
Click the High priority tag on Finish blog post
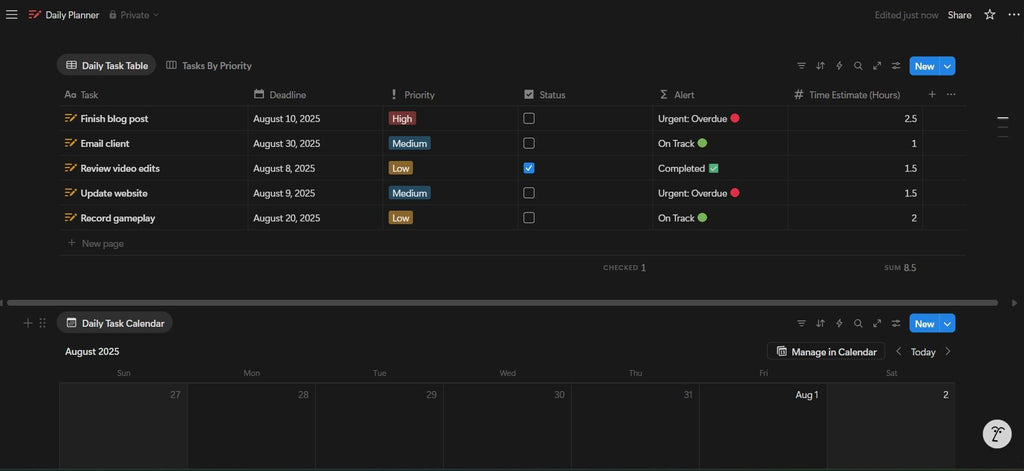pos(402,118)
